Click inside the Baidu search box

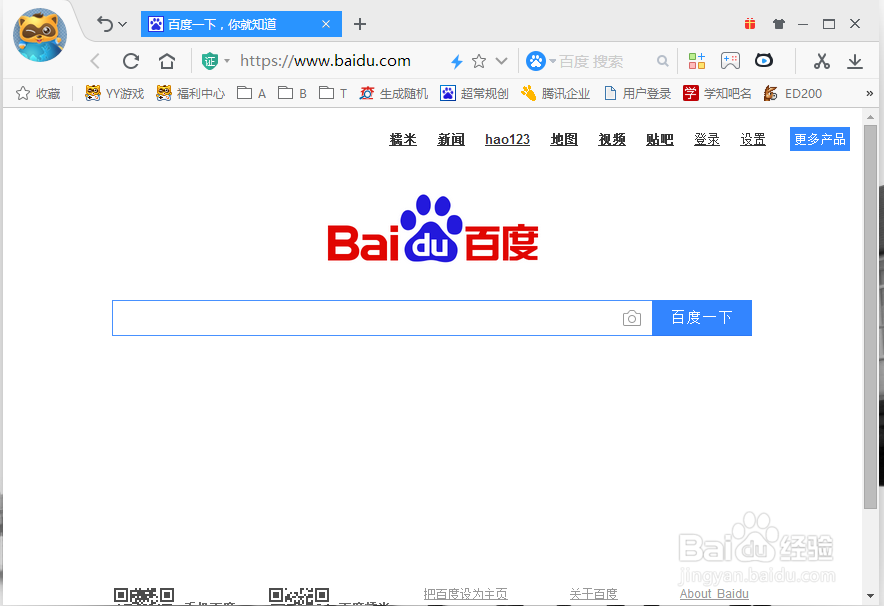(370, 318)
